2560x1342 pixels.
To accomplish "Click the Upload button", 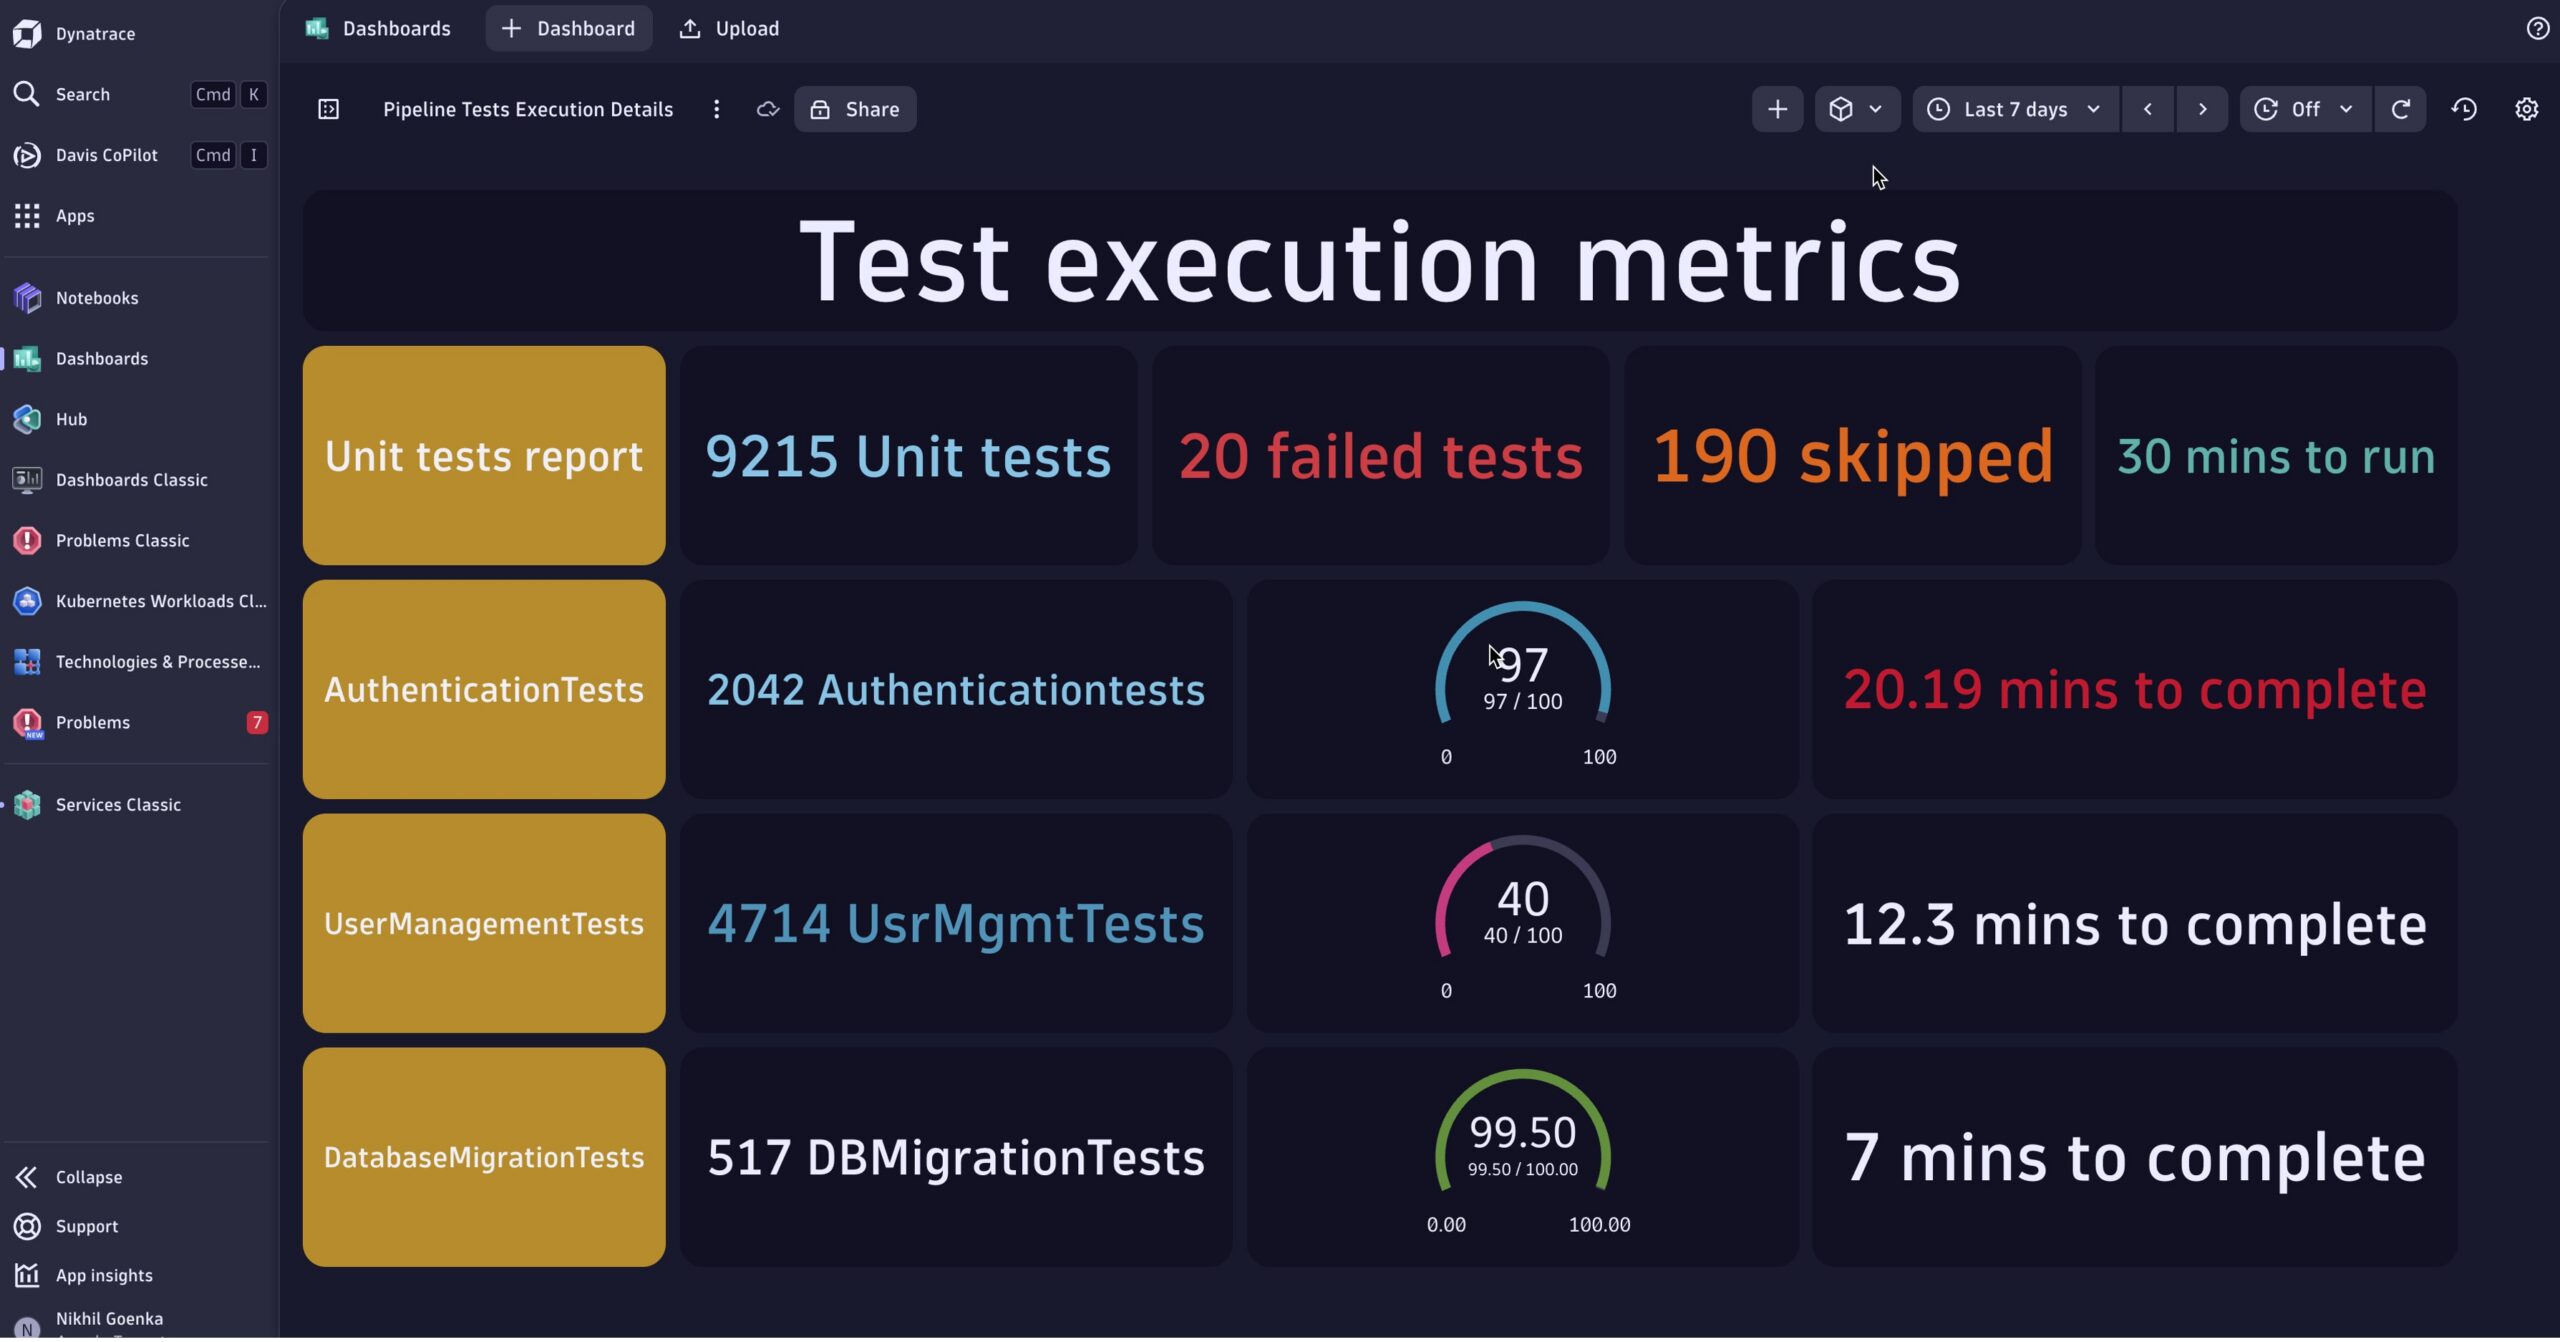I will tap(729, 28).
